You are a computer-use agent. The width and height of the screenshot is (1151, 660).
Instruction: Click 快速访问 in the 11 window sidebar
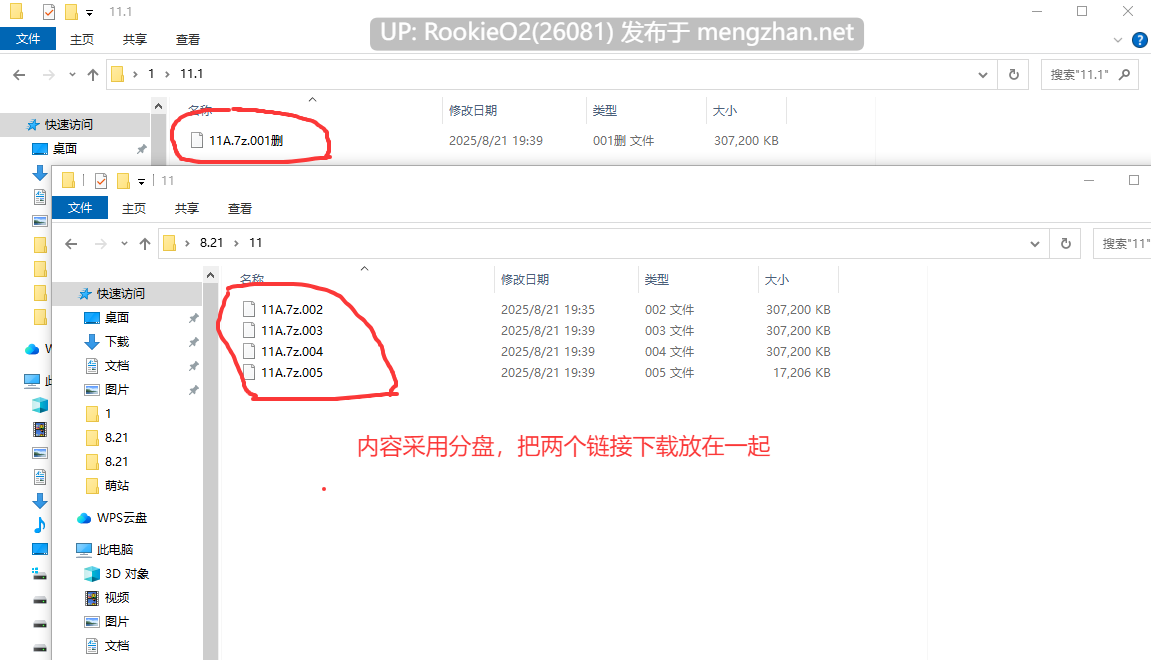[x=120, y=294]
